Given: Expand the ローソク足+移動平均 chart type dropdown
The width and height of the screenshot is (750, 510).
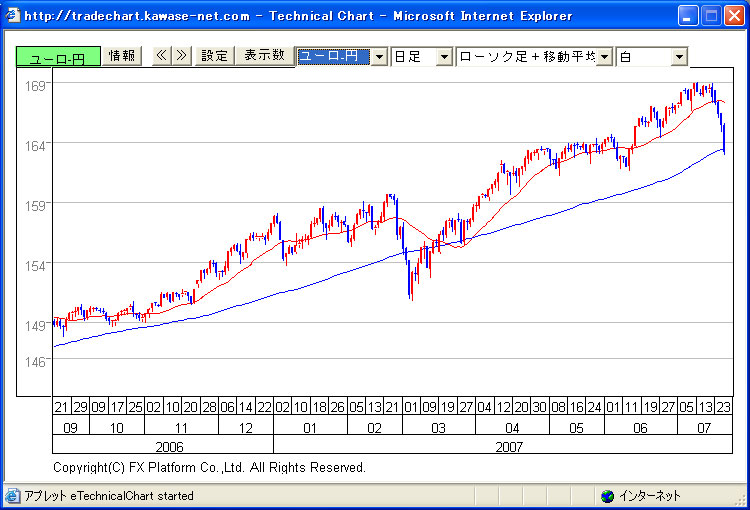Looking at the screenshot, I should [604, 57].
